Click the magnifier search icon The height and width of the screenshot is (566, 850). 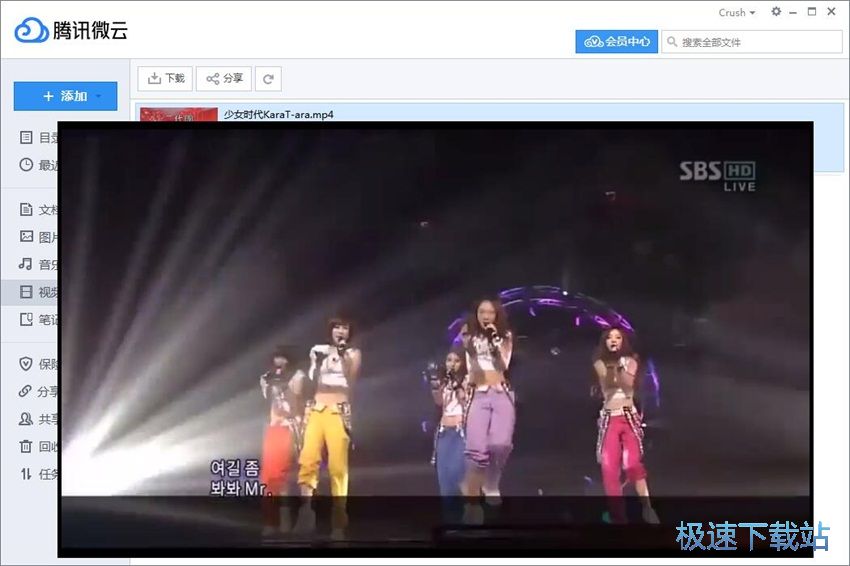[x=672, y=42]
